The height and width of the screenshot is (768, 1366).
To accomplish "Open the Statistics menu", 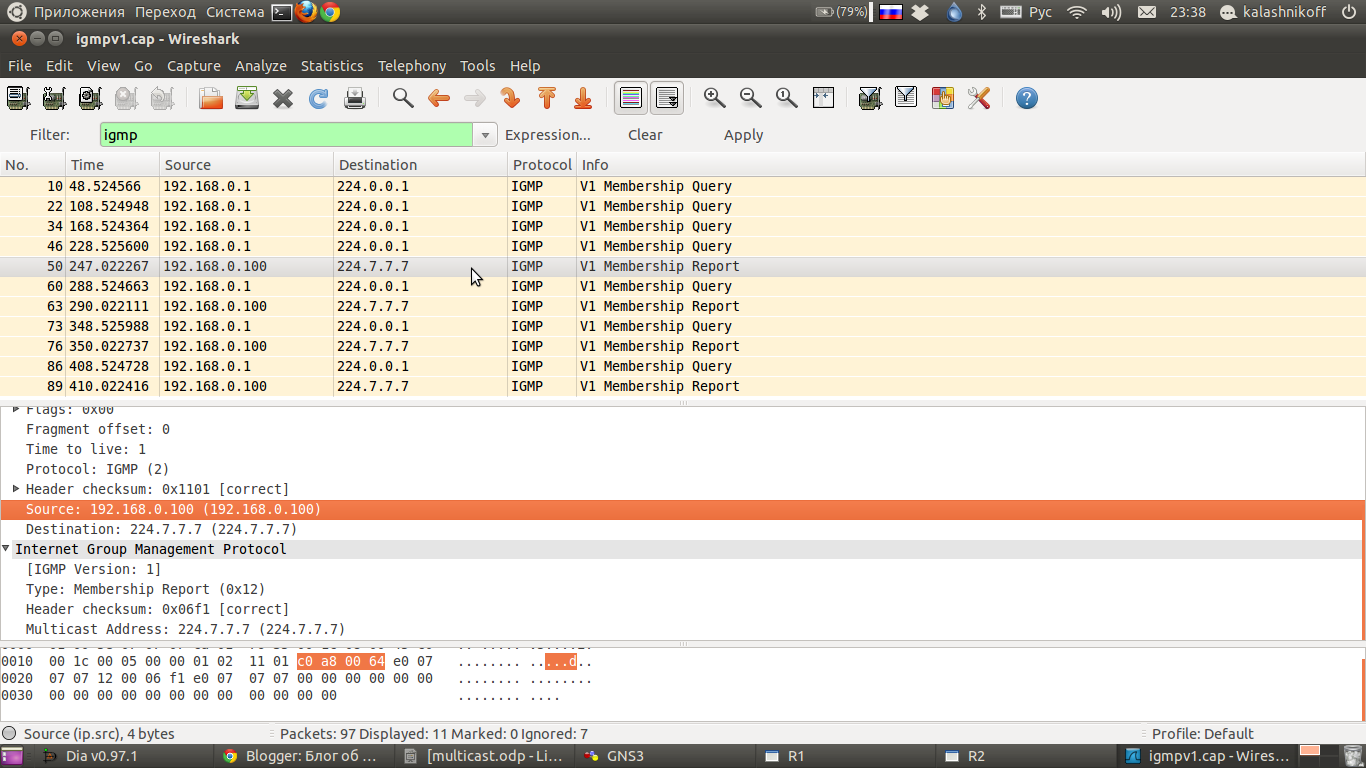I will pos(332,66).
